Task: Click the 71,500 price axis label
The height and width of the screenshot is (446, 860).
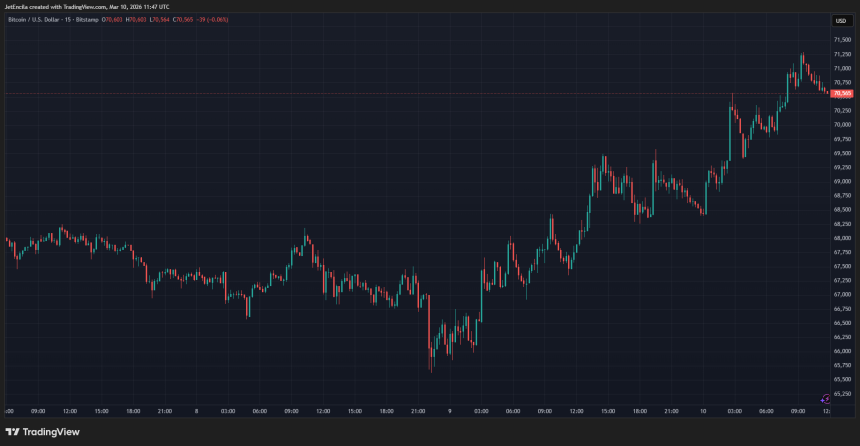Action: (x=841, y=40)
